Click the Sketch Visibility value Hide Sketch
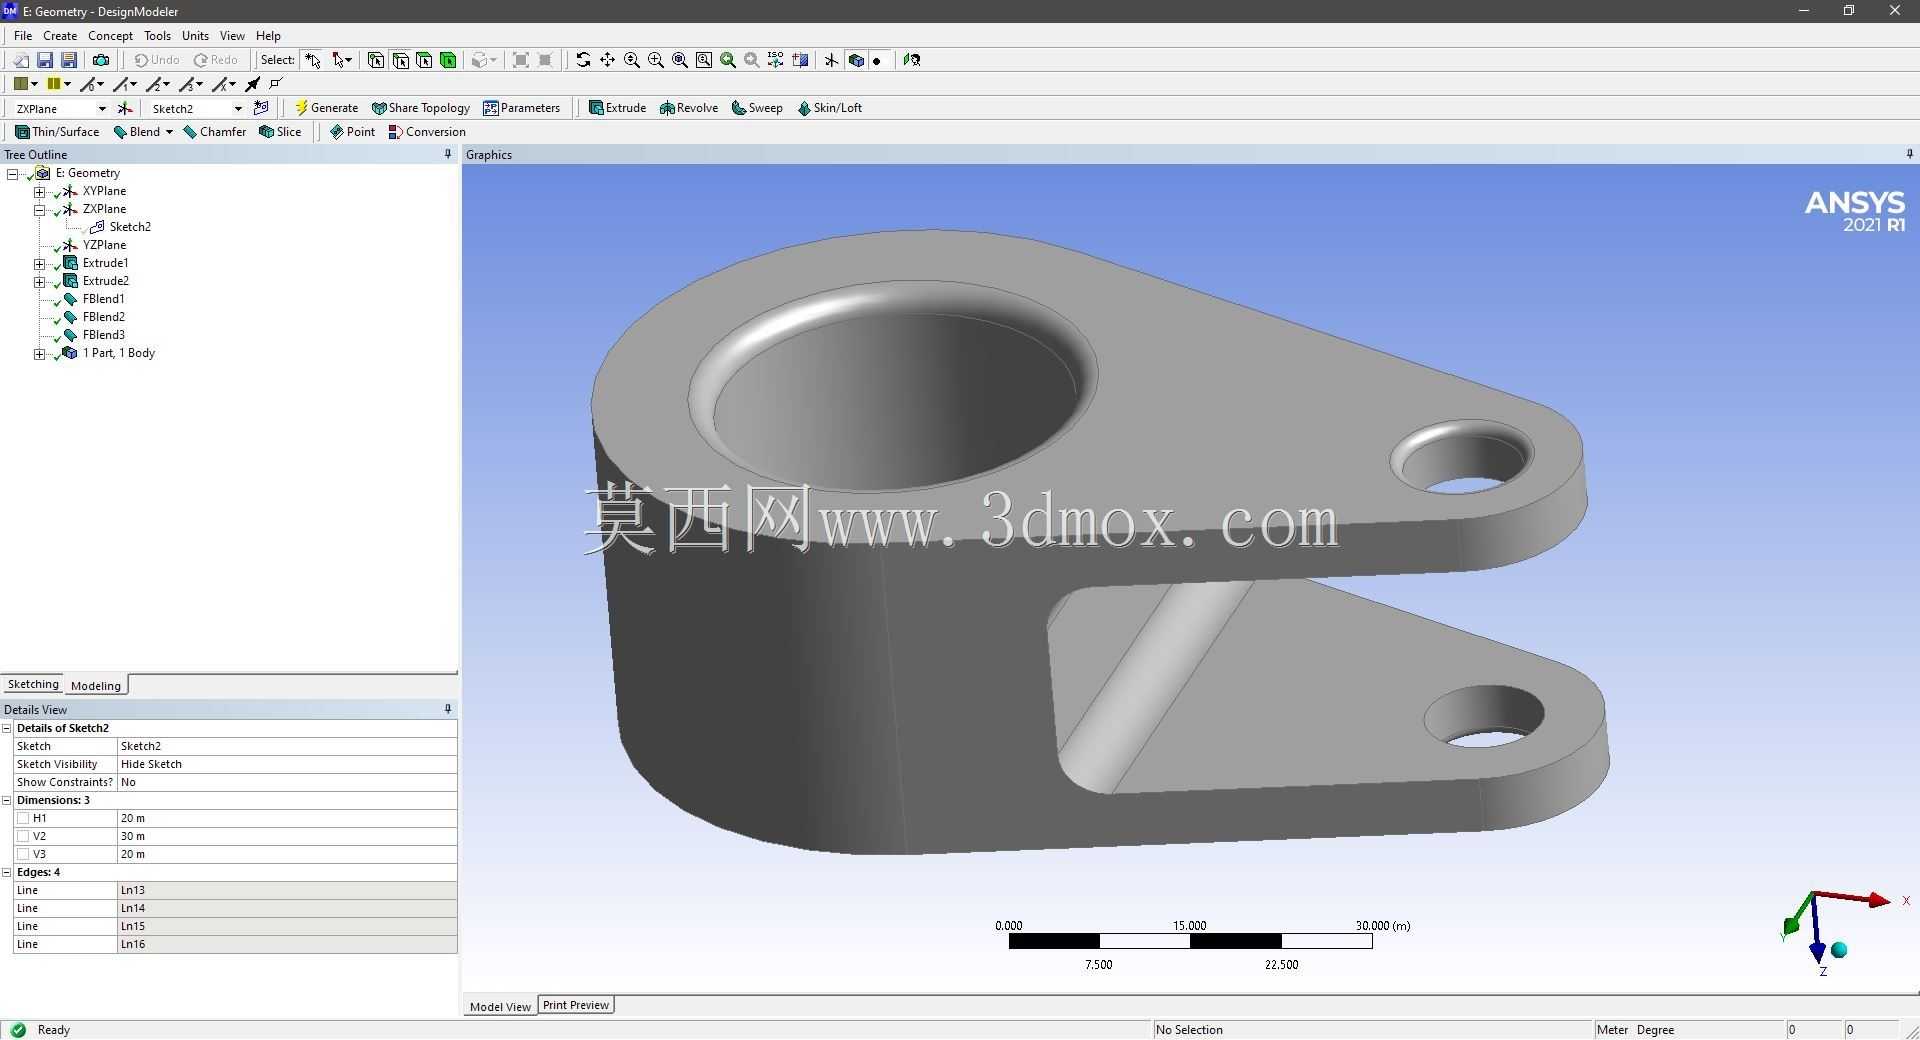1920x1040 pixels. pyautogui.click(x=287, y=764)
